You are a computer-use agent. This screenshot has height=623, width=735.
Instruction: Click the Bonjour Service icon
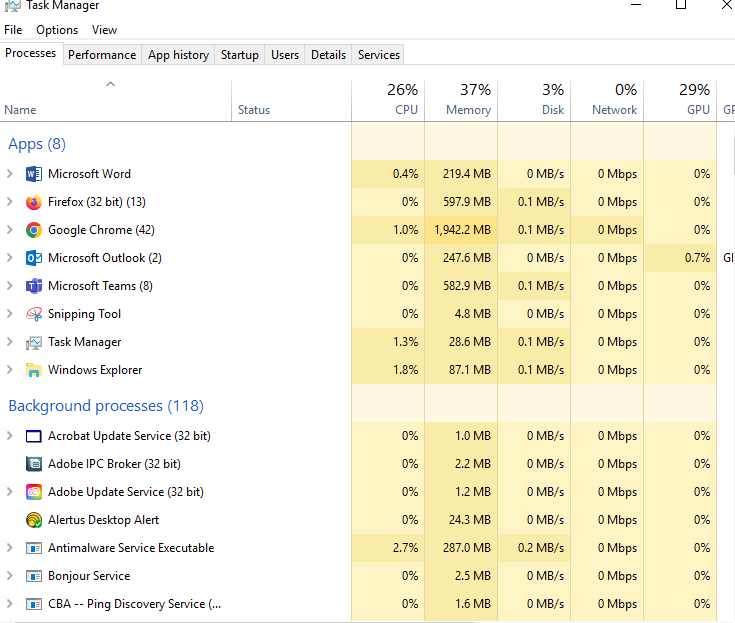click(x=34, y=576)
